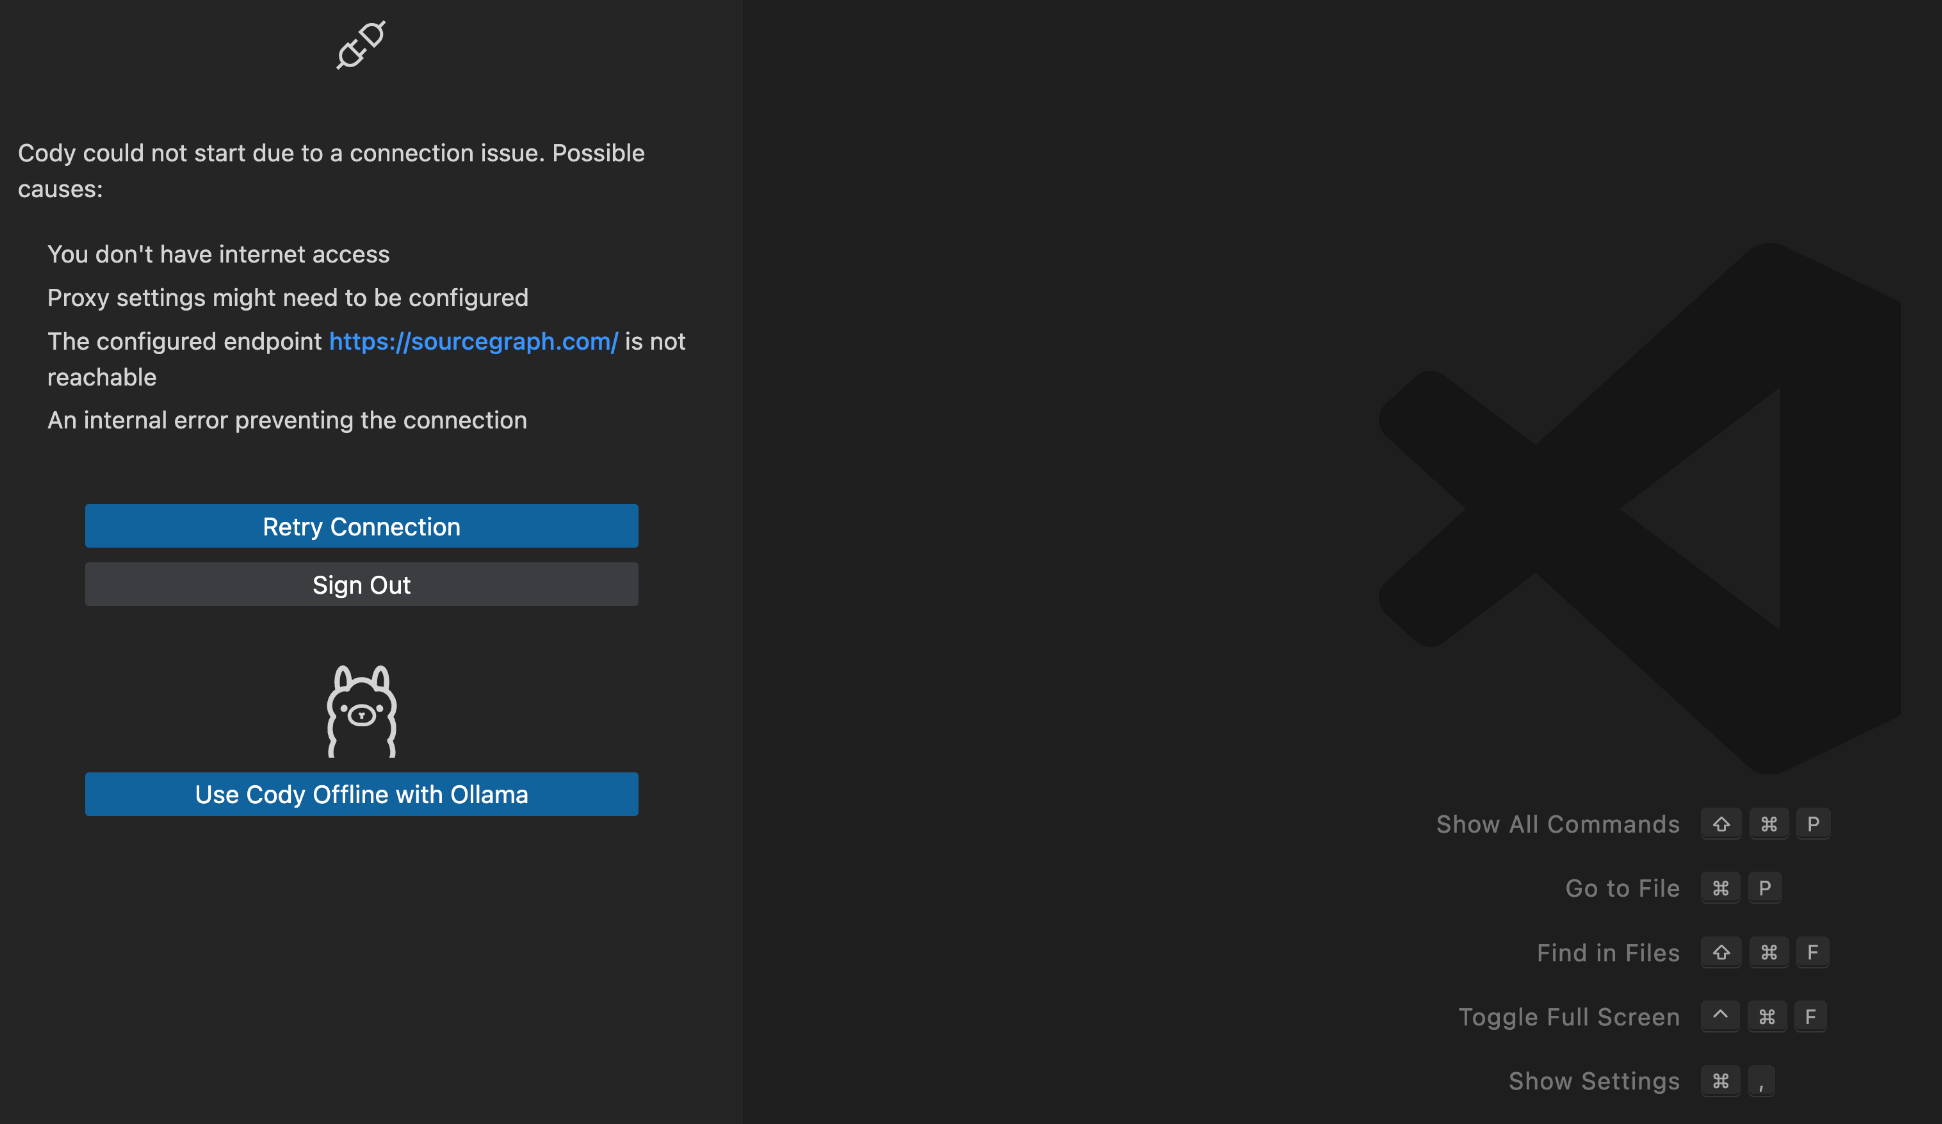Screen dimensions: 1942x1124
Task: Click 'Cody could not start' error message
Action: 331,171
